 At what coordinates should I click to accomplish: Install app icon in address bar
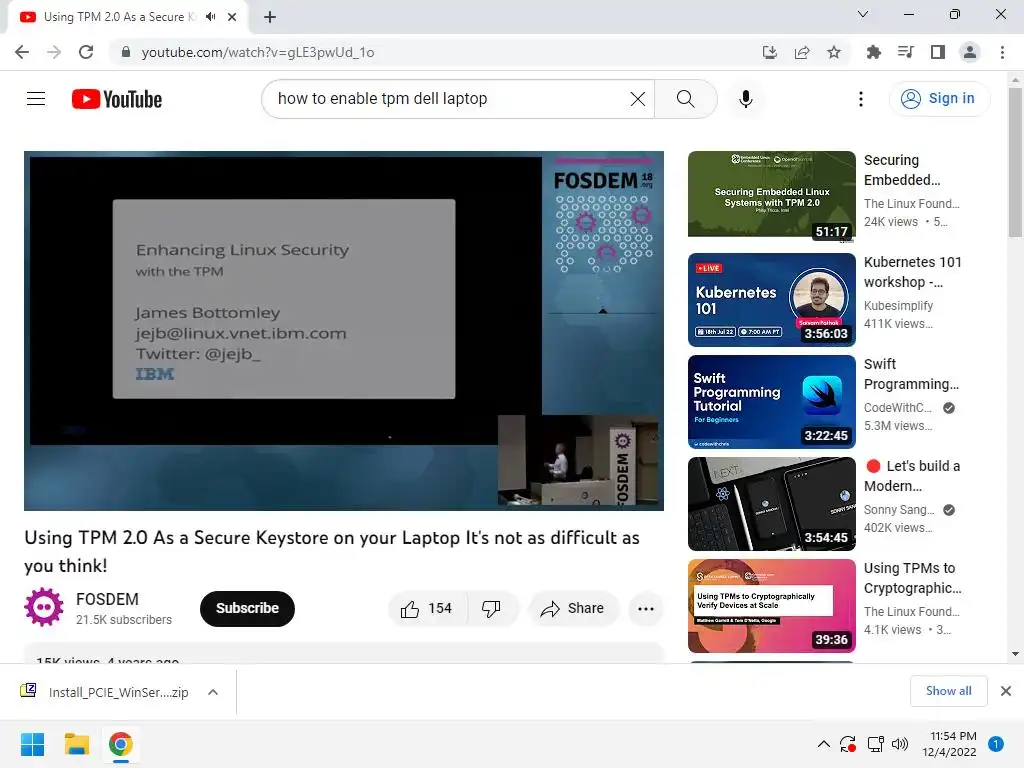point(770,52)
